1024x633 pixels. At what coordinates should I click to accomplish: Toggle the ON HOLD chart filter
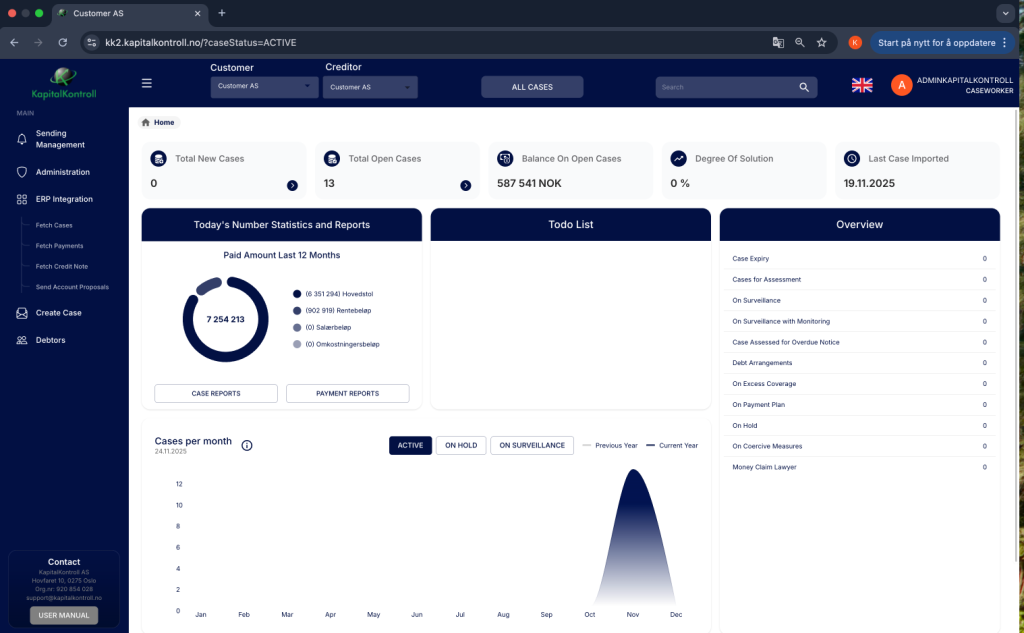tap(461, 445)
